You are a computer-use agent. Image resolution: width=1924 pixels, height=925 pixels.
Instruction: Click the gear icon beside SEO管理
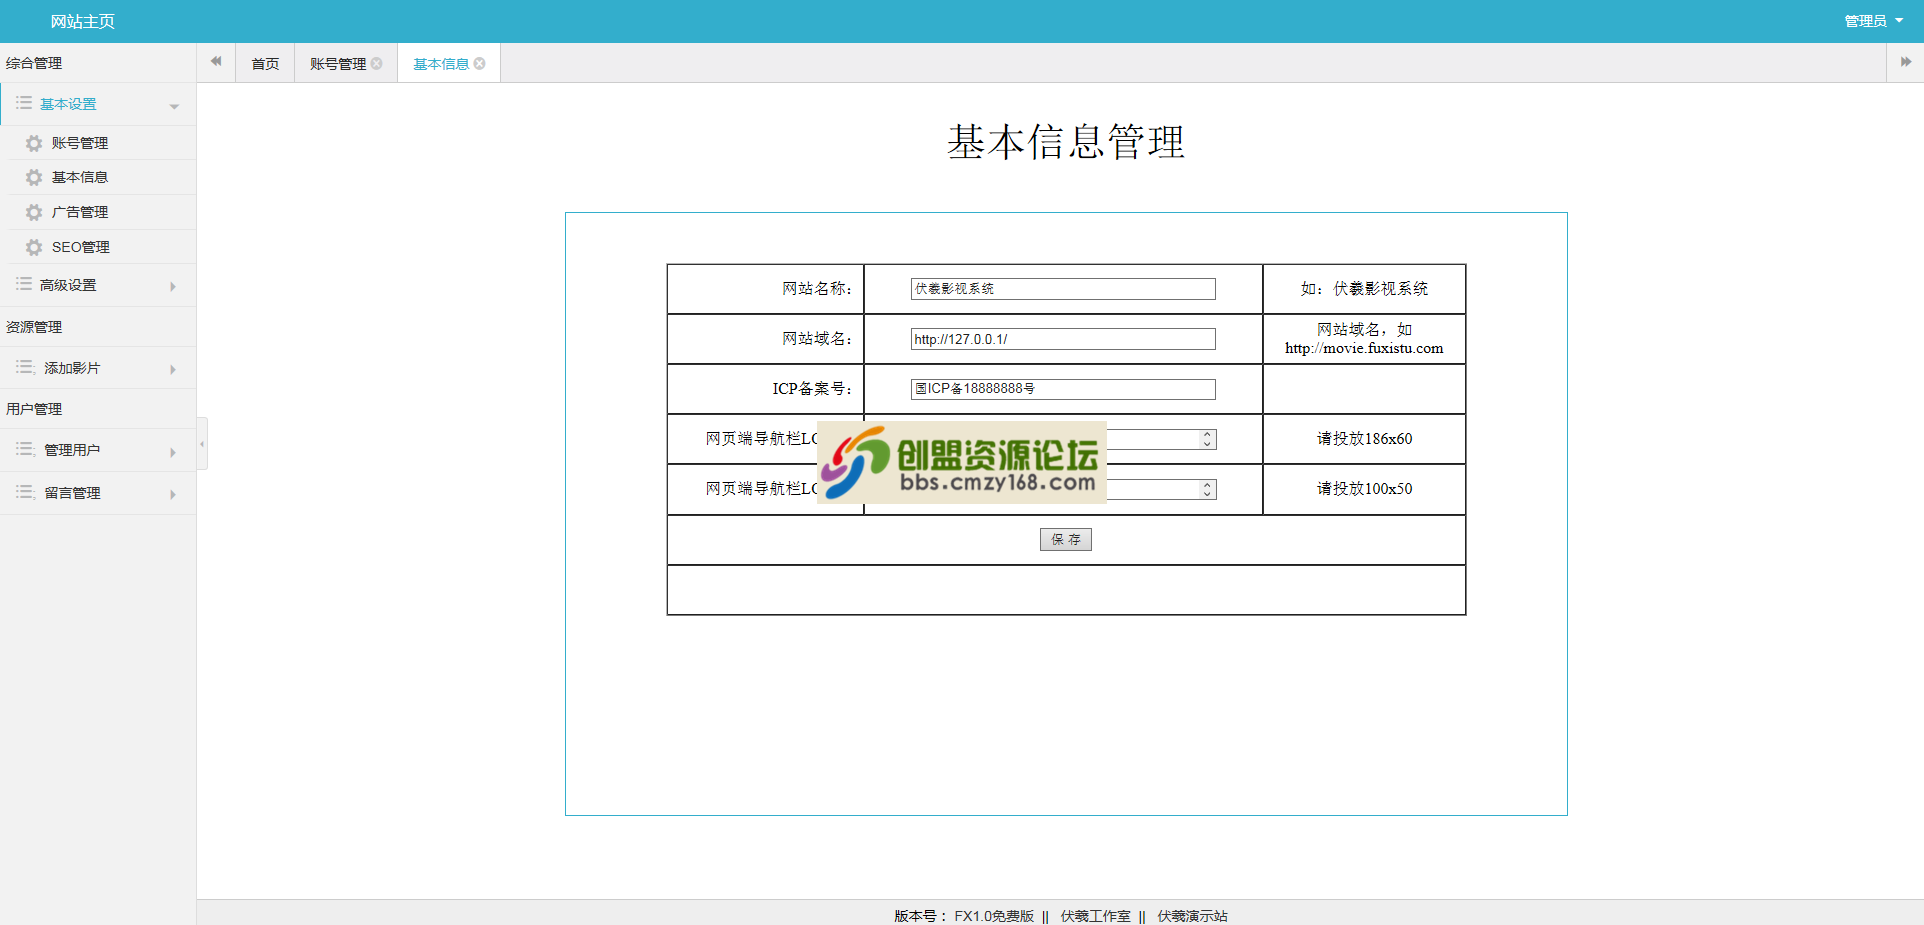34,247
